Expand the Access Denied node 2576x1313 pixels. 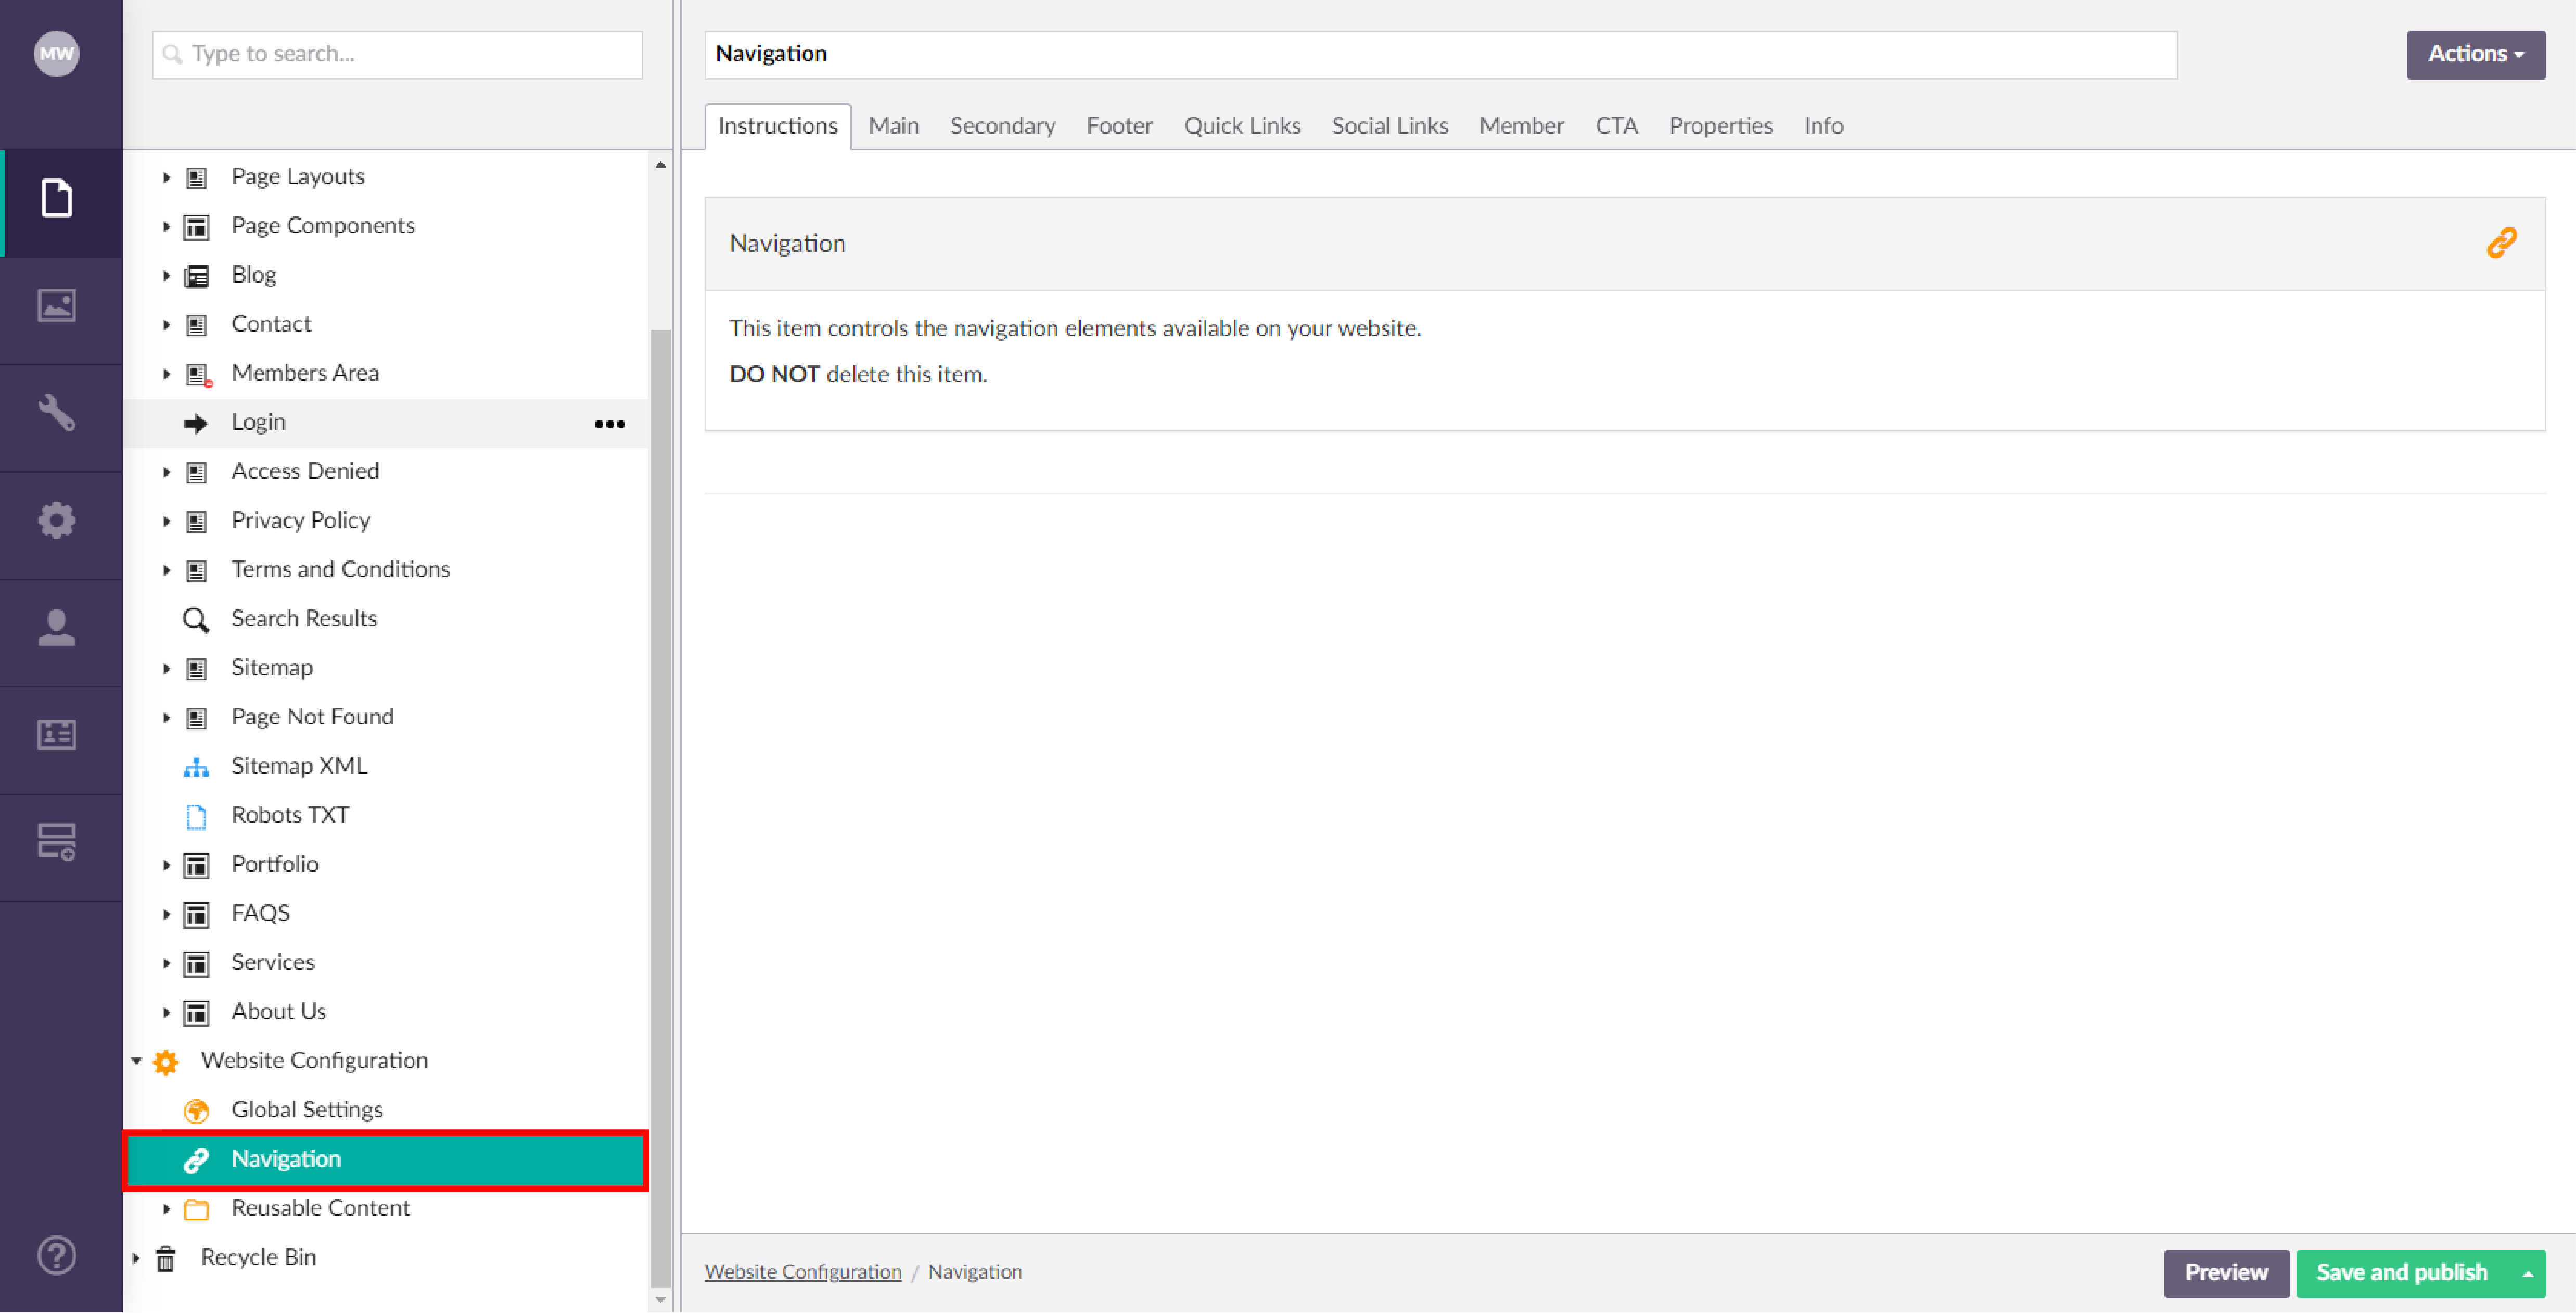pyautogui.click(x=166, y=471)
